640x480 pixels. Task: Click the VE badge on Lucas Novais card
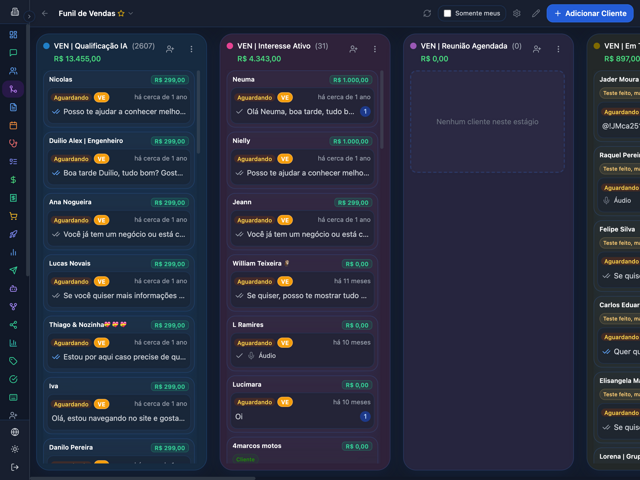tap(101, 282)
